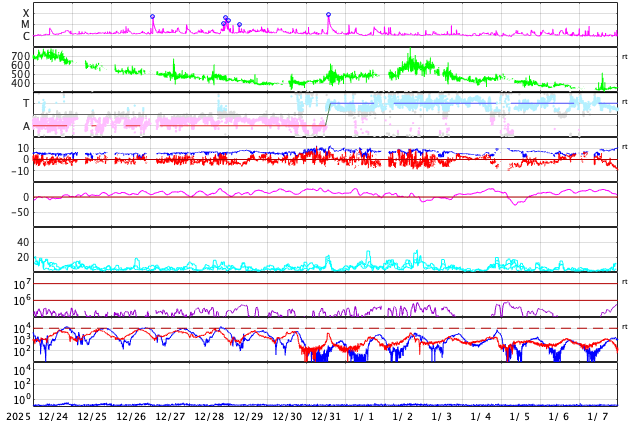The image size is (634, 424).
Task: Click the 12/28 date label
Action: click(209, 416)
